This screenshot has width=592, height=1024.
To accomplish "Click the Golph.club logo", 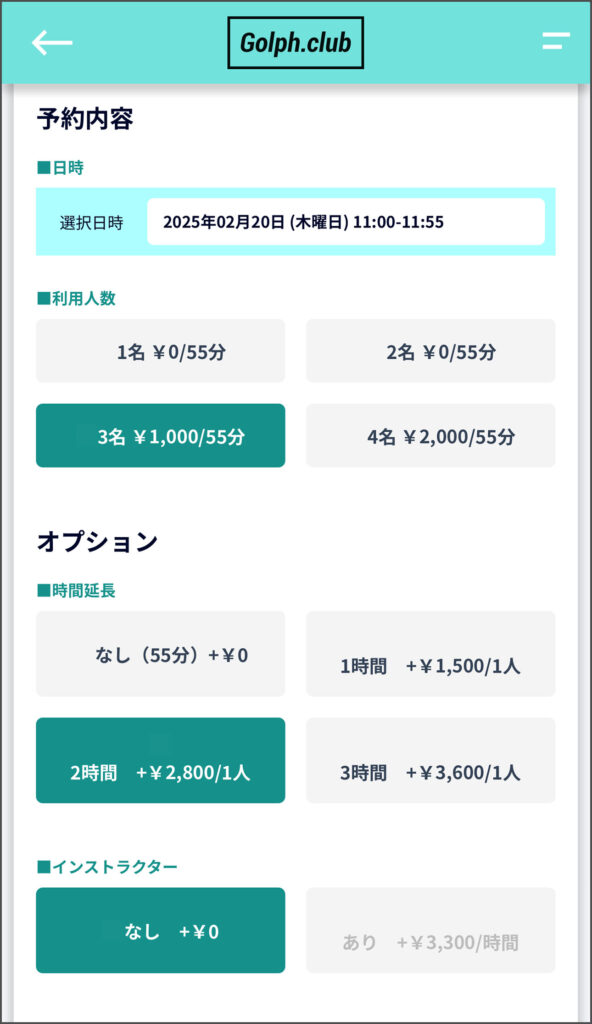I will pos(296,42).
